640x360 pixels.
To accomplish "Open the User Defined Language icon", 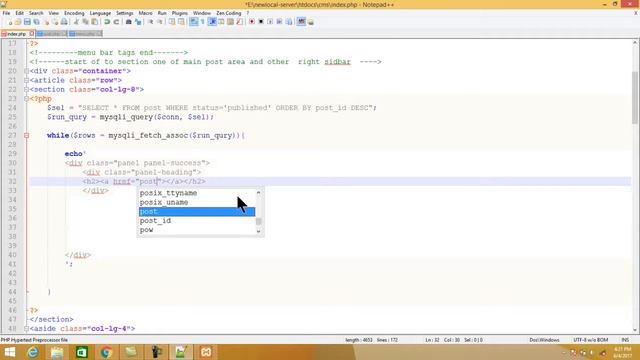I will pos(221,22).
